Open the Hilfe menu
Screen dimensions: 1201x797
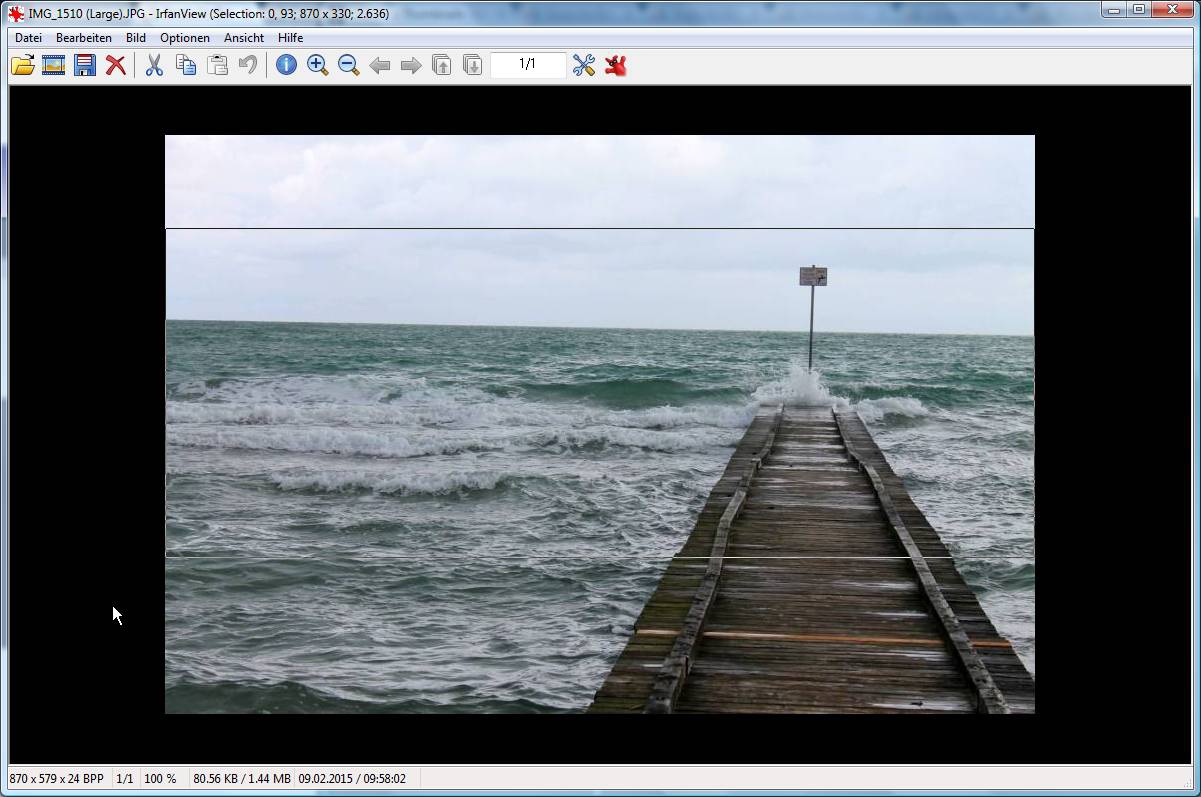click(x=290, y=38)
